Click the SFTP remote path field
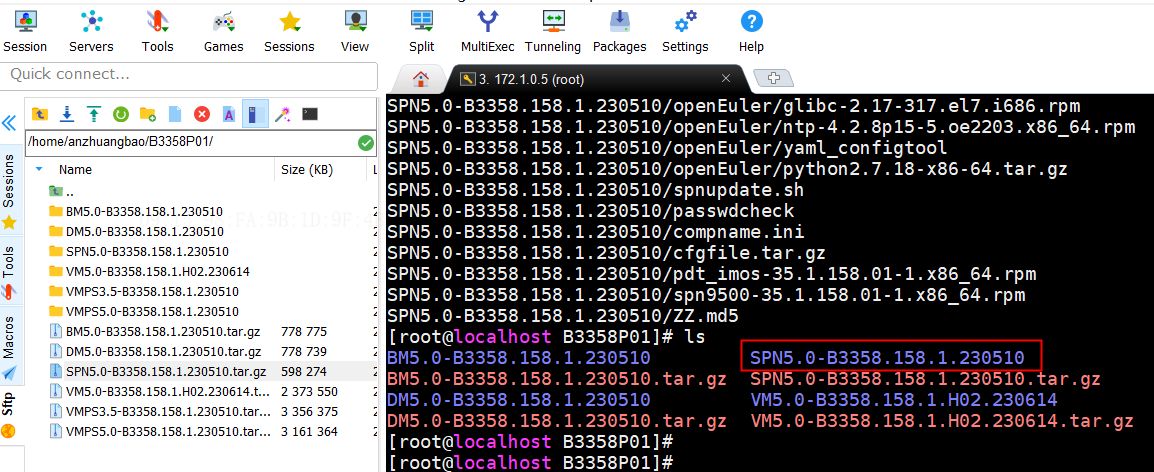1154x472 pixels. [x=191, y=143]
